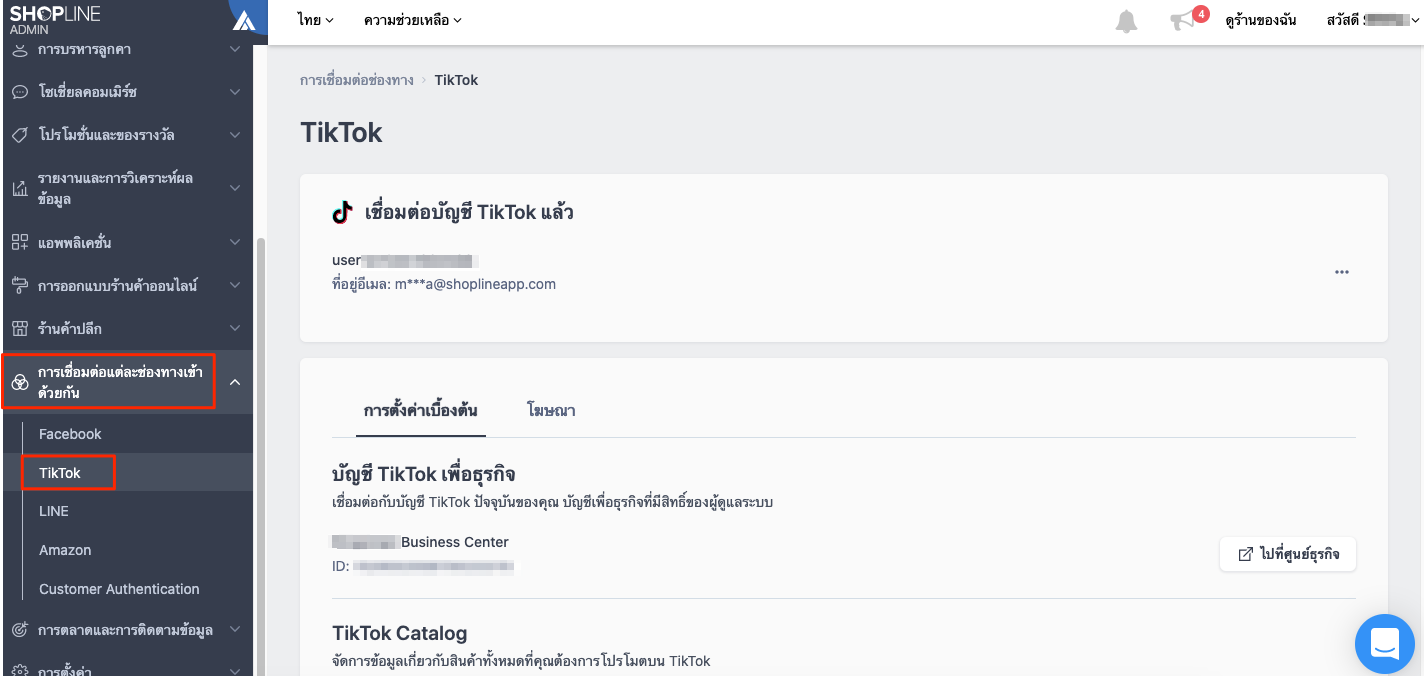
Task: Expand the การตลาดและการติดตามข้อมูล chevron
Action: click(x=235, y=630)
